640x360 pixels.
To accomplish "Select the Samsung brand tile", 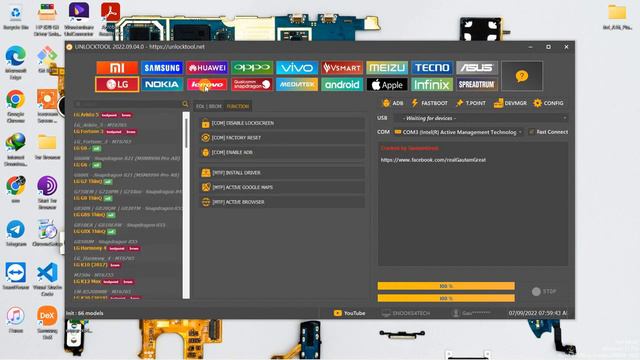I will 162,68.
